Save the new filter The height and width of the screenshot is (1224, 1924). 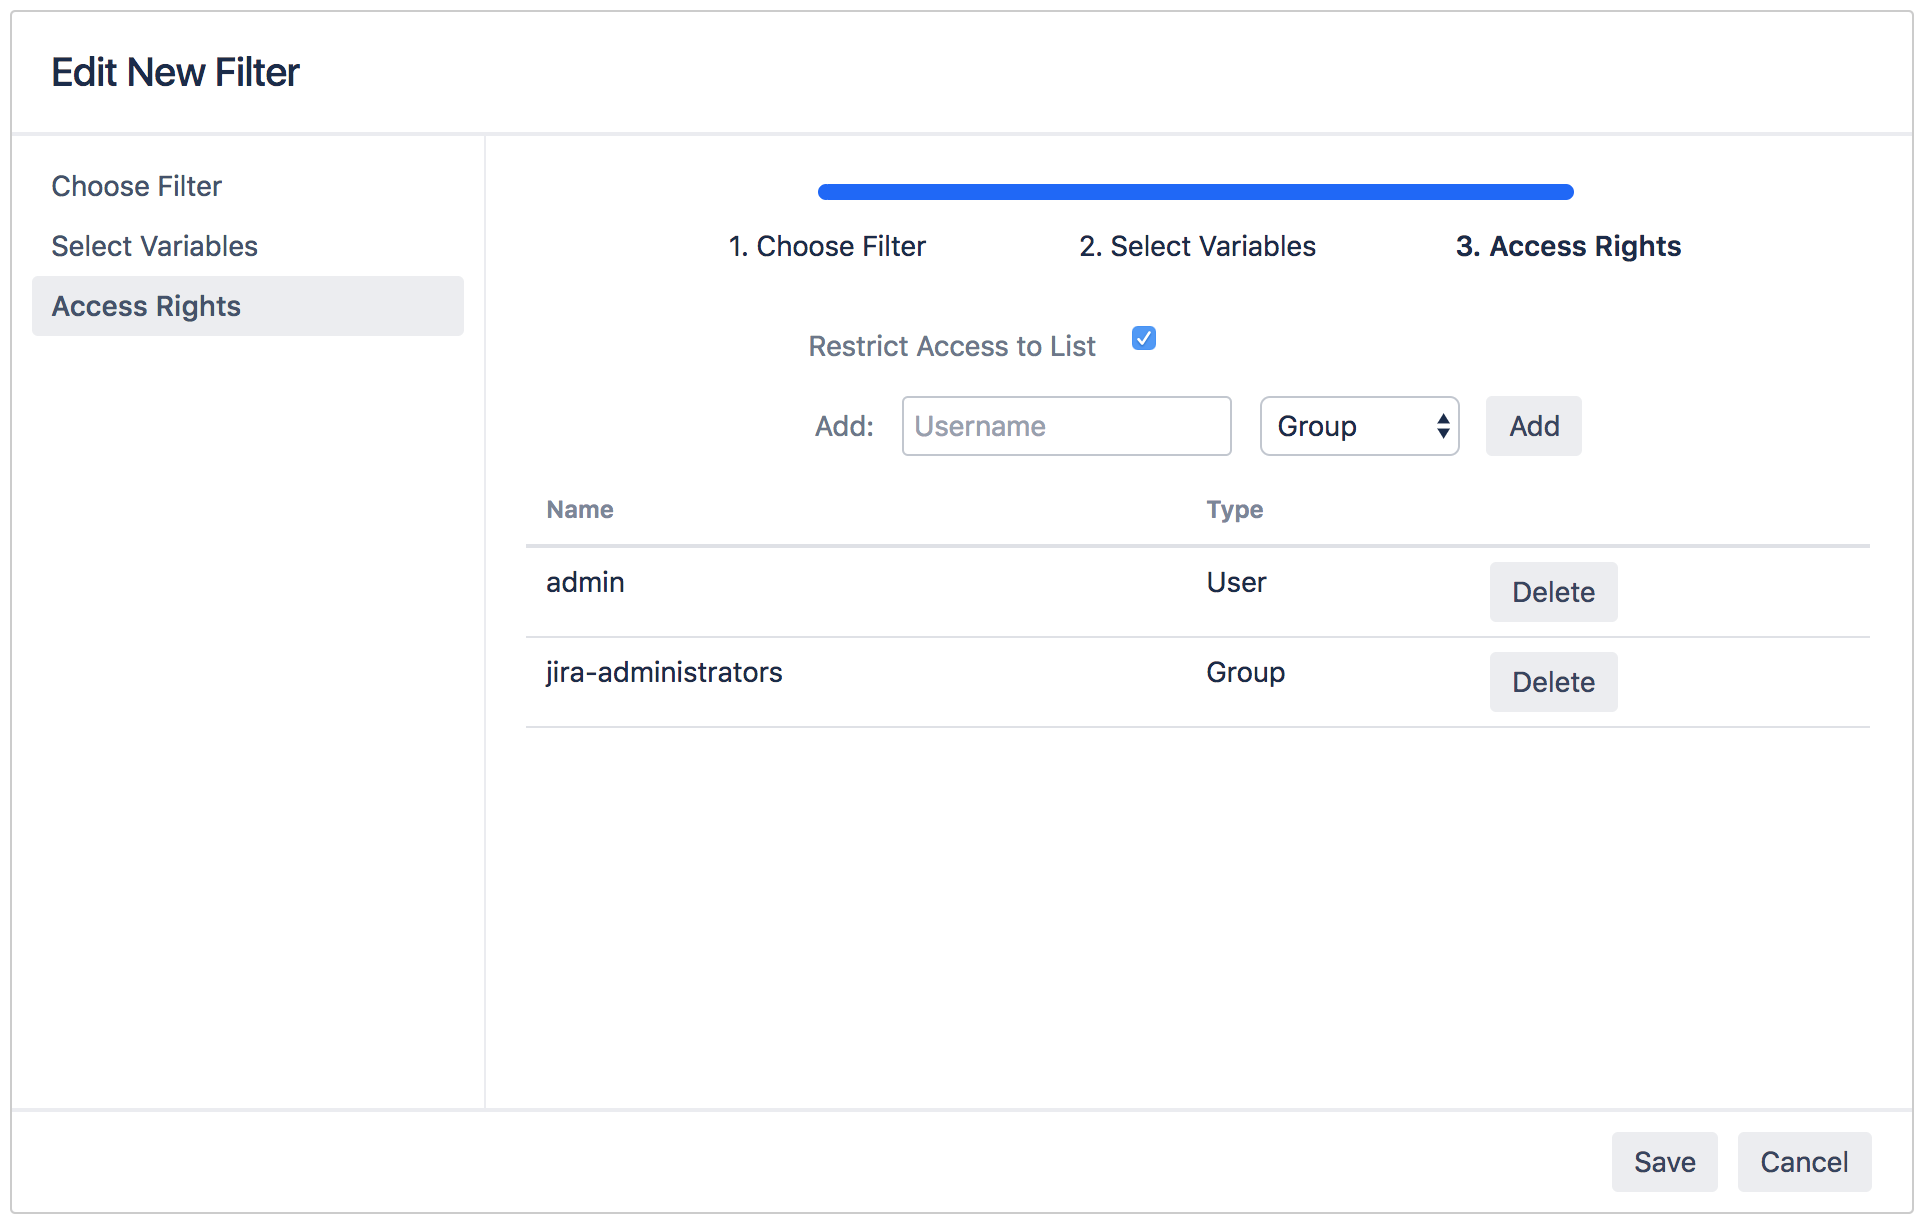1663,1162
